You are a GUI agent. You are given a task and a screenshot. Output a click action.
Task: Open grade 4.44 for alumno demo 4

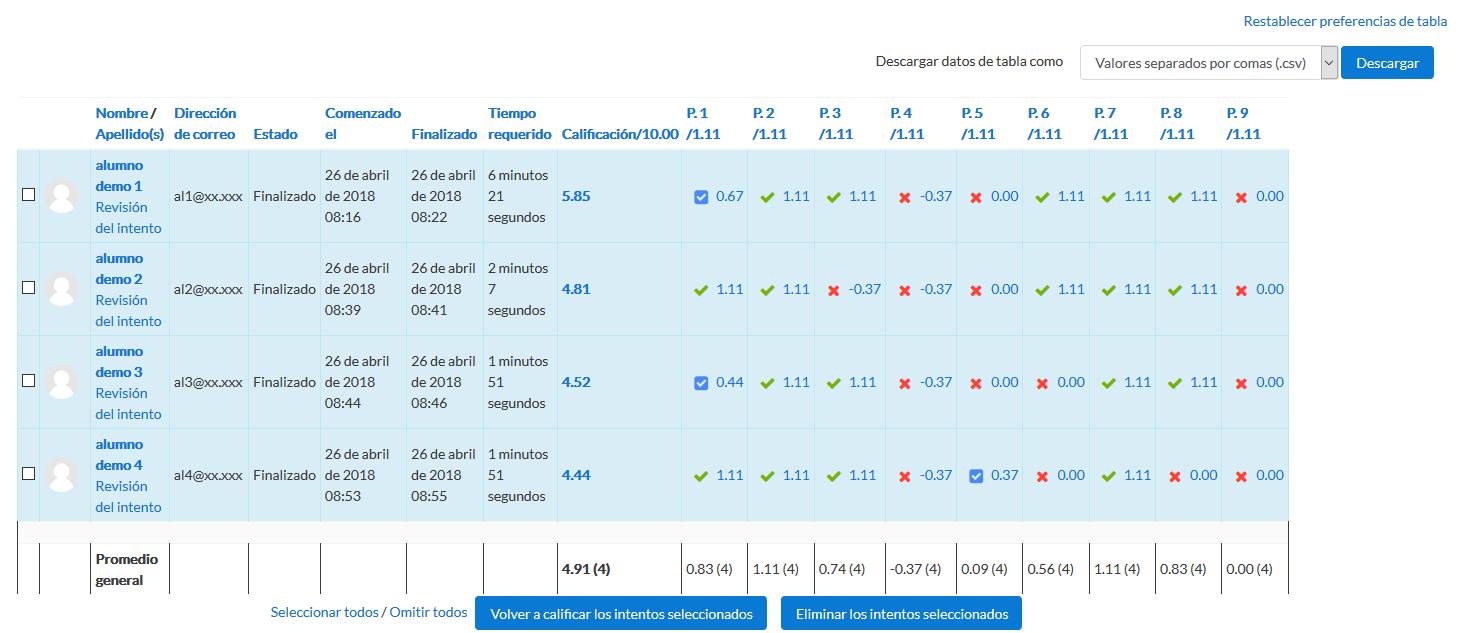[576, 475]
